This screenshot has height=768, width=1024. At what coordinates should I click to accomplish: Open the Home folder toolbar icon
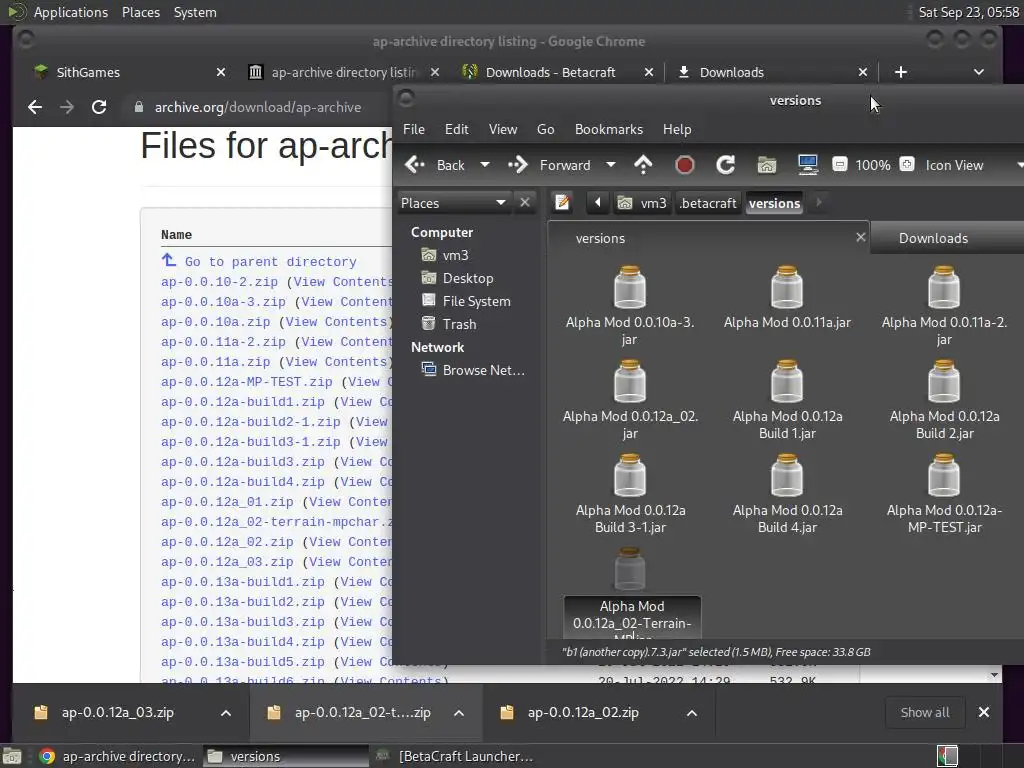pyautogui.click(x=767, y=165)
